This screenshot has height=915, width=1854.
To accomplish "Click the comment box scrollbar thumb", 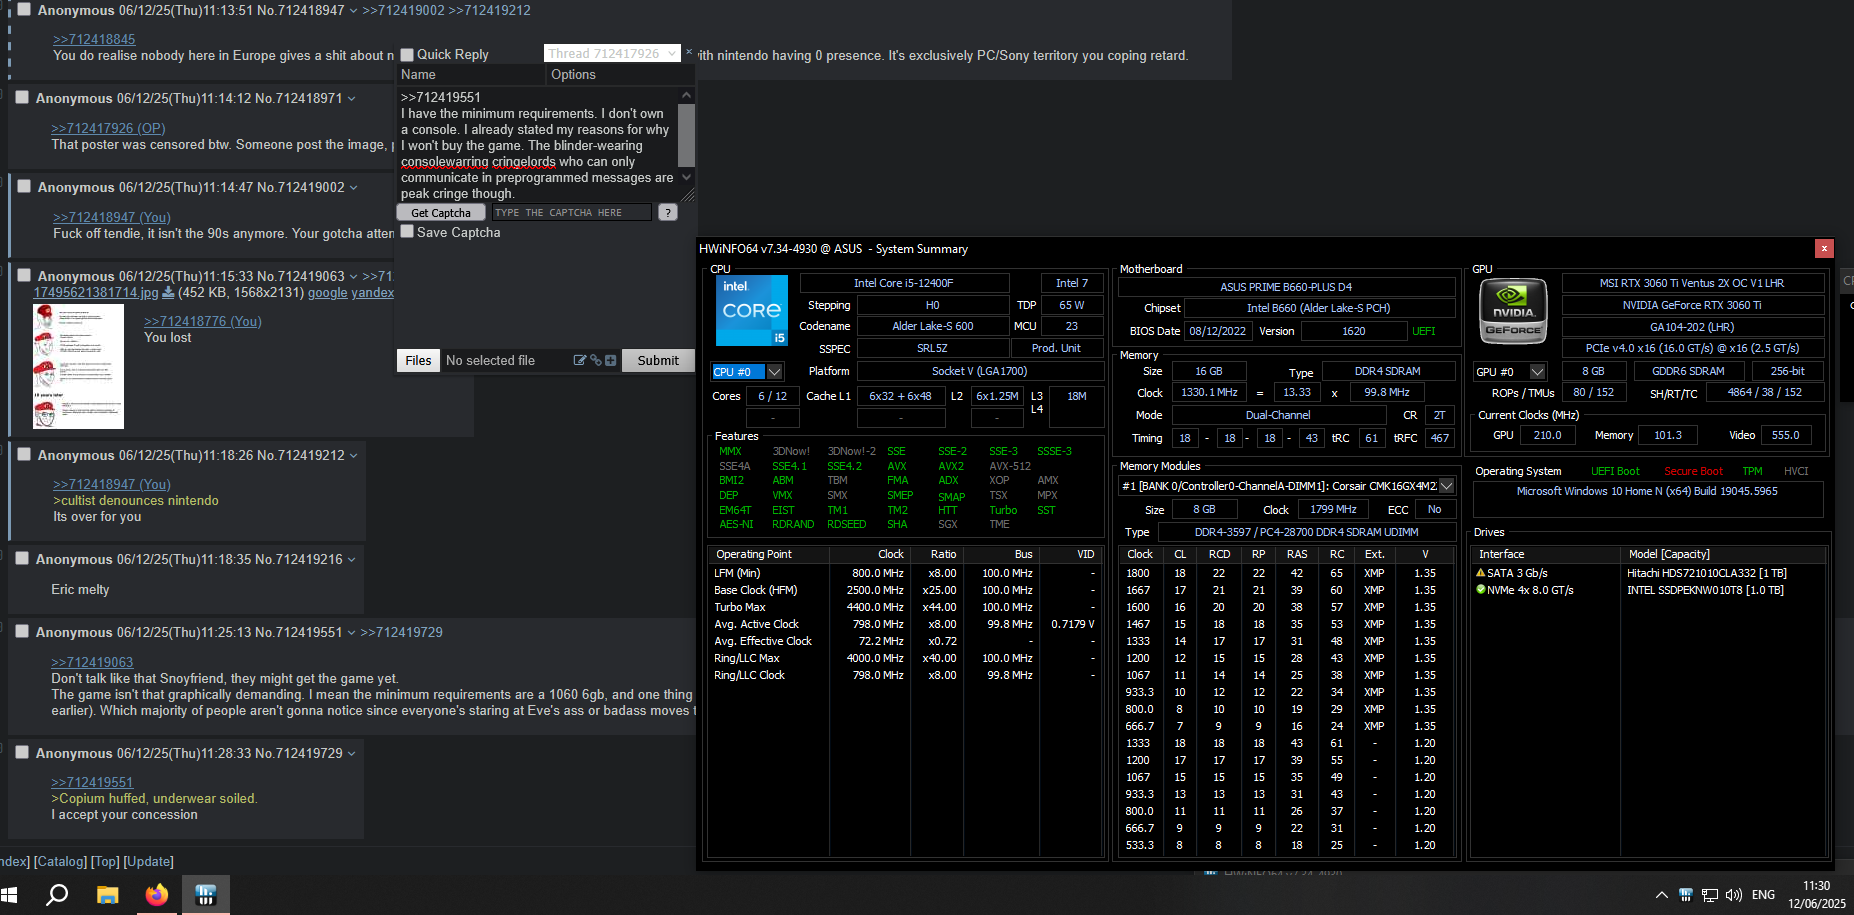I will tap(686, 134).
